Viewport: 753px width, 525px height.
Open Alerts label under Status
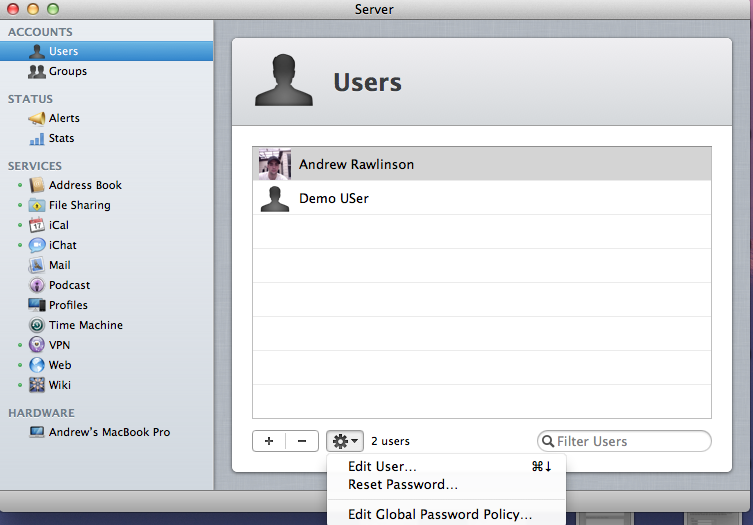pyautogui.click(x=64, y=118)
